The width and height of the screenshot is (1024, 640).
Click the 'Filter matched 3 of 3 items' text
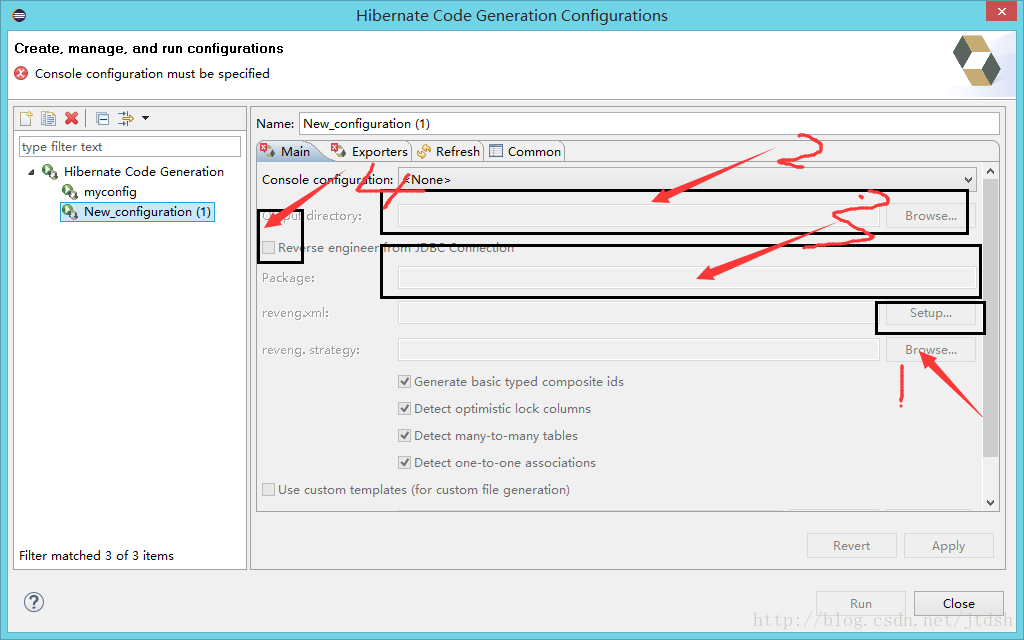pos(97,556)
